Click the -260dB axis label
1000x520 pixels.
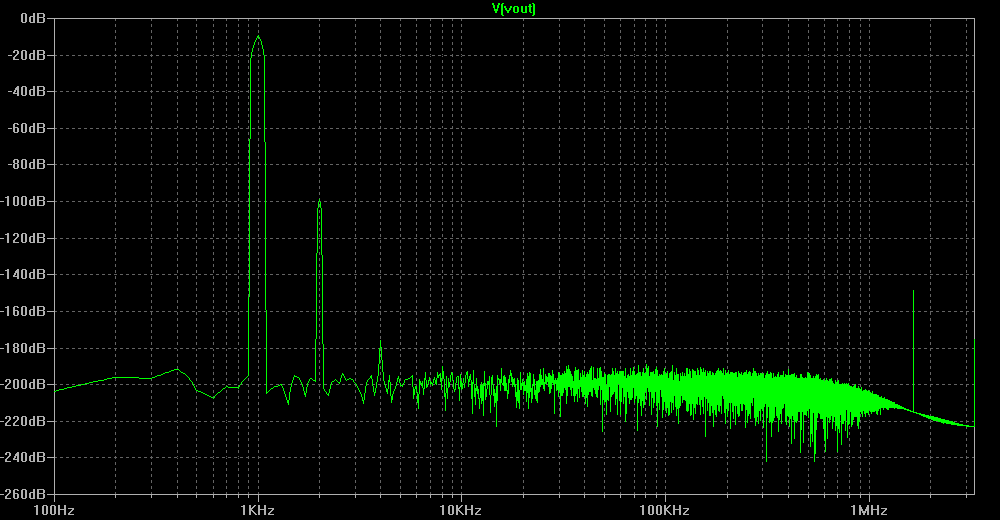24,494
